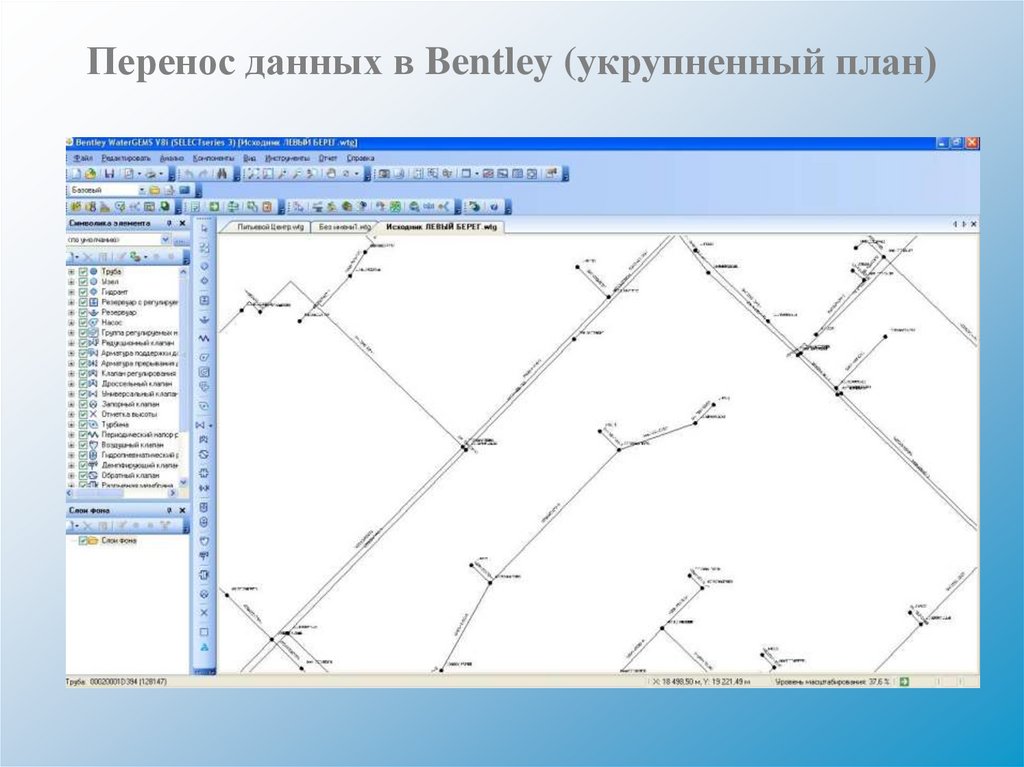Select the Pump tool in vertical toolbar

tap(204, 357)
